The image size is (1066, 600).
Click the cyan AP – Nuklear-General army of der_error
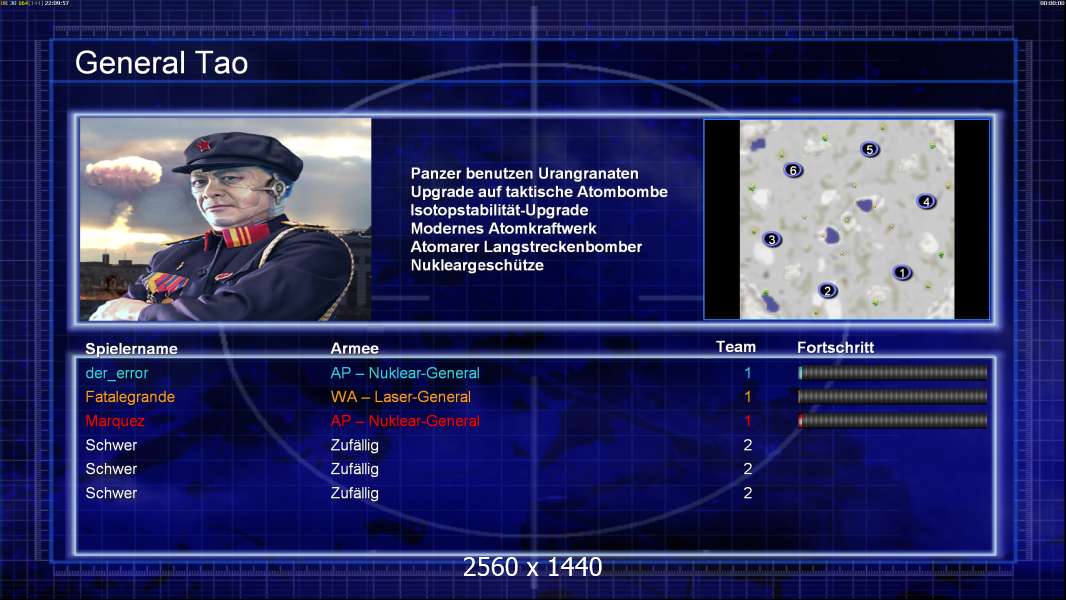405,373
